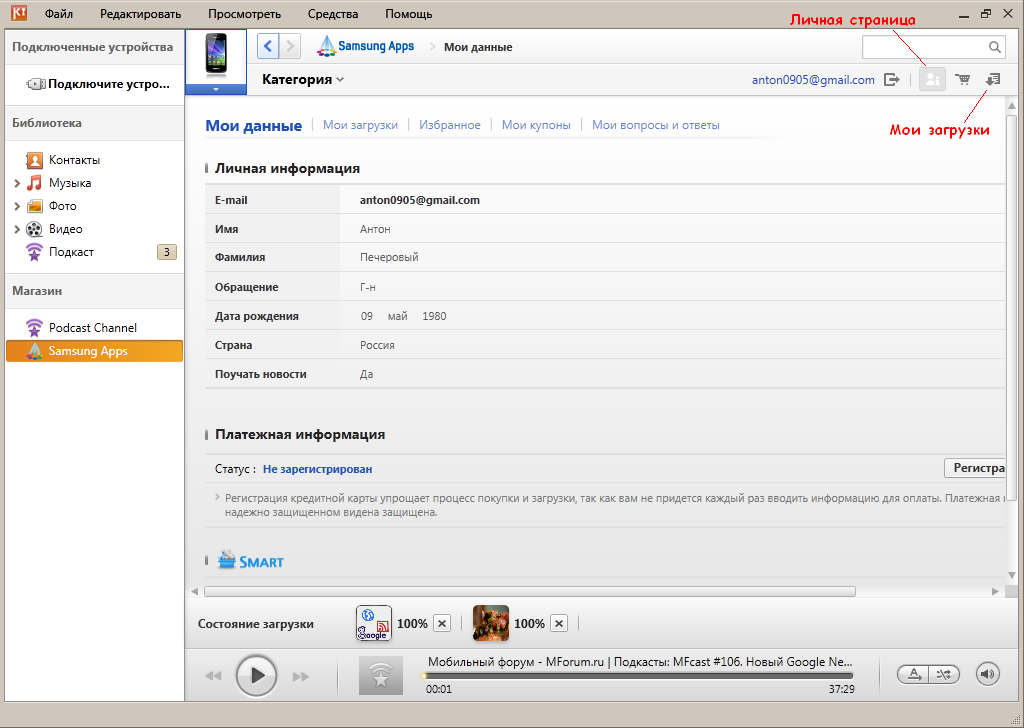Select the Мои данные tab
Screen dimensions: 1024x728
point(253,125)
